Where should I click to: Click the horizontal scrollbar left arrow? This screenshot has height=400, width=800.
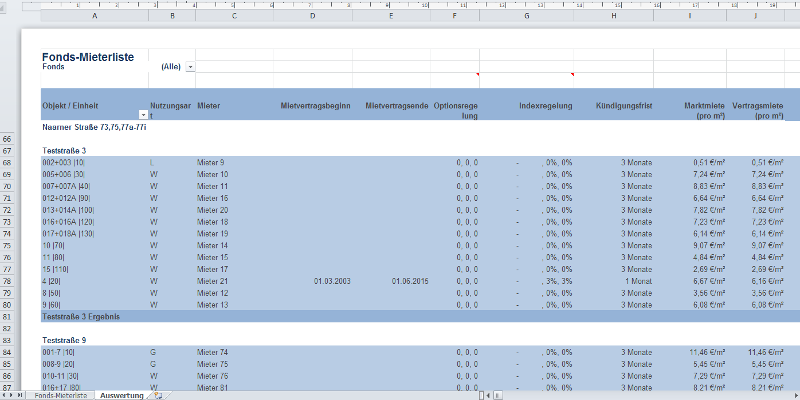pos(488,395)
